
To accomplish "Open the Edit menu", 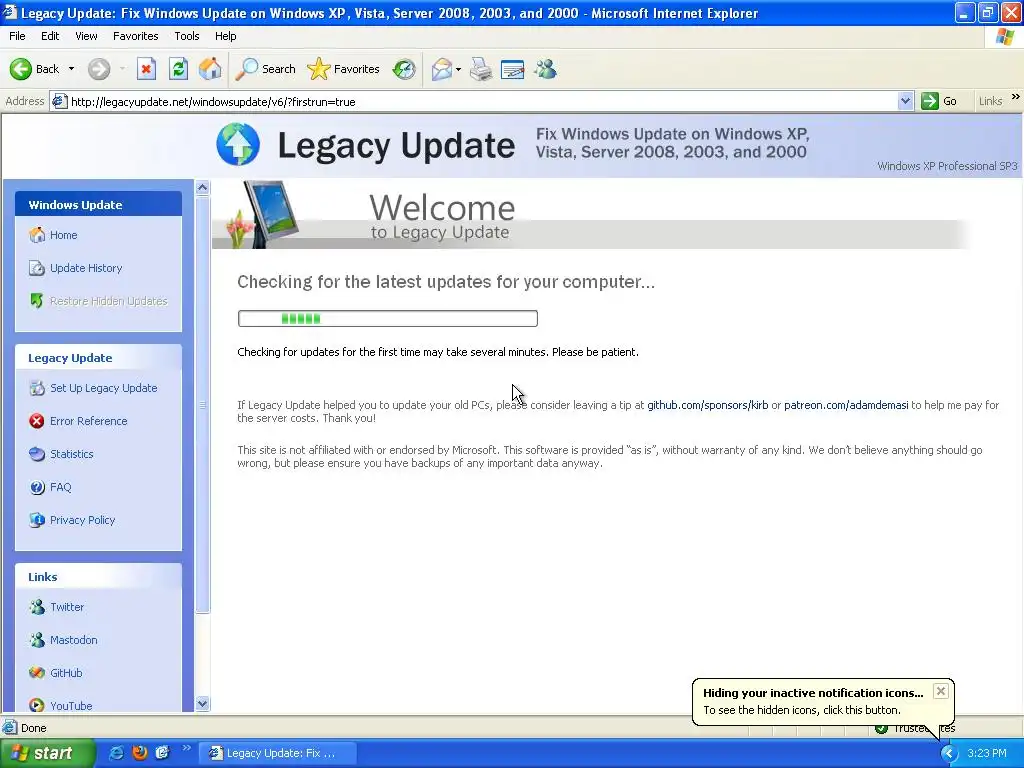I will [50, 36].
